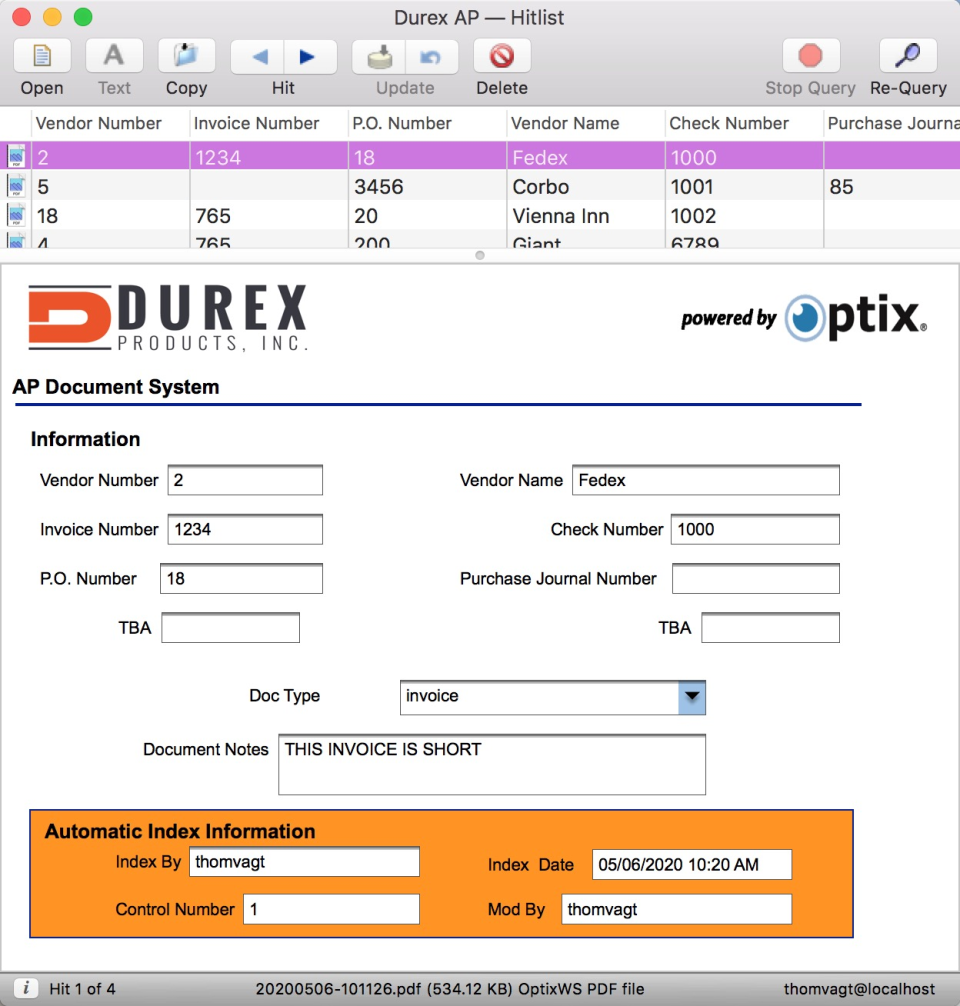Select the Text tool icon
960x1006 pixels.
114,56
